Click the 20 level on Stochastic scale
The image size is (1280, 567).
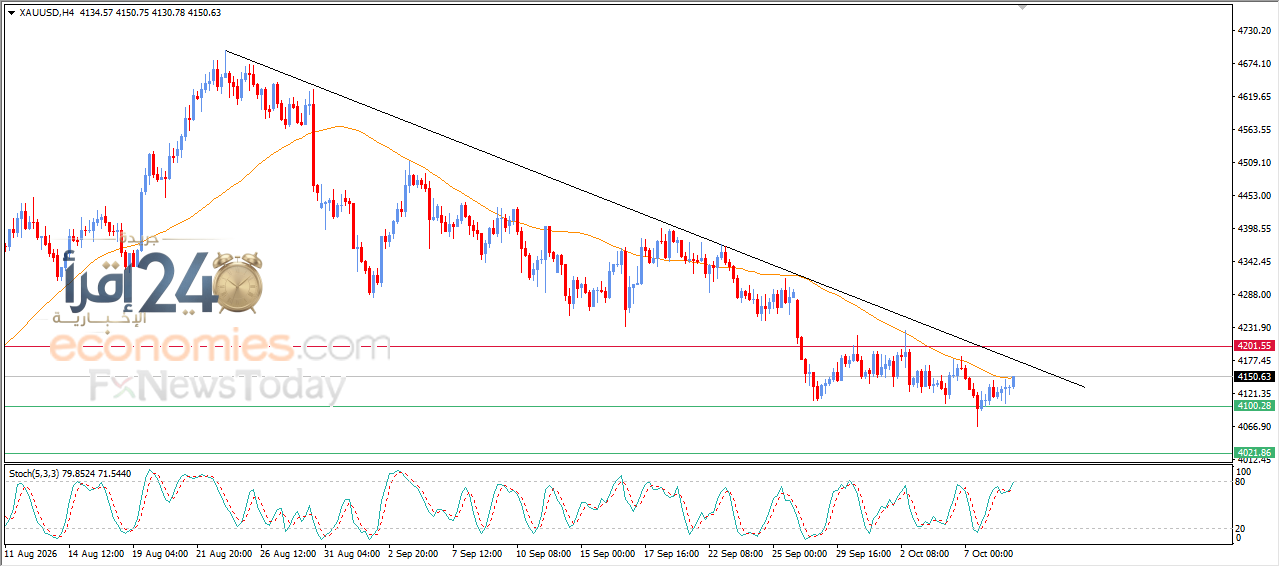coord(1242,528)
